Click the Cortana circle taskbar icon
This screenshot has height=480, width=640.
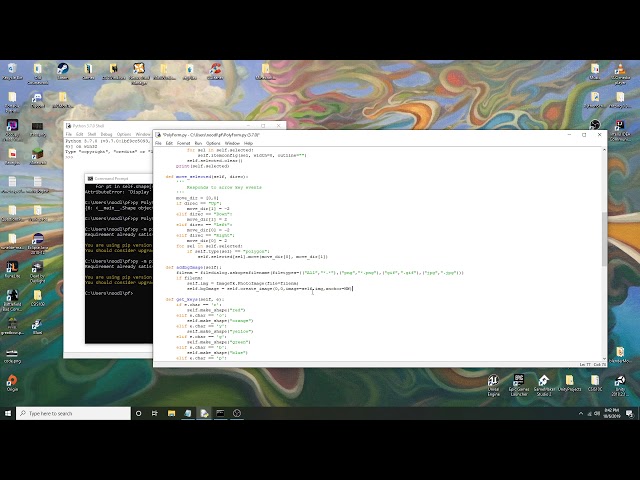point(138,413)
